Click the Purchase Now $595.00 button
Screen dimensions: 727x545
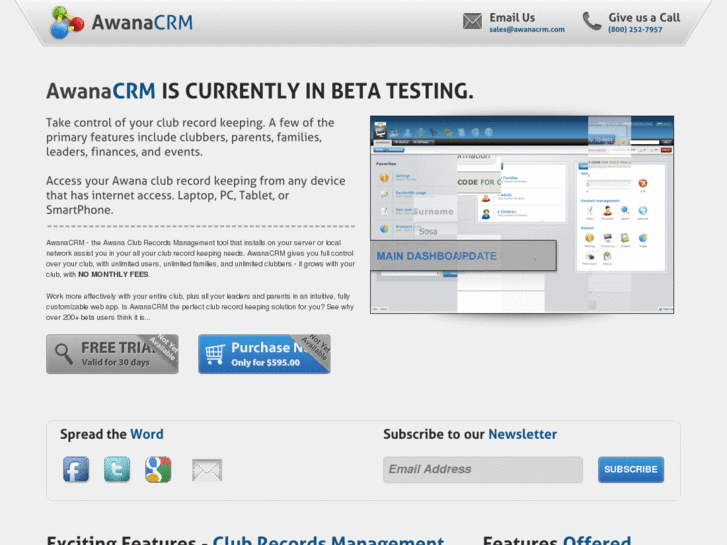[264, 354]
